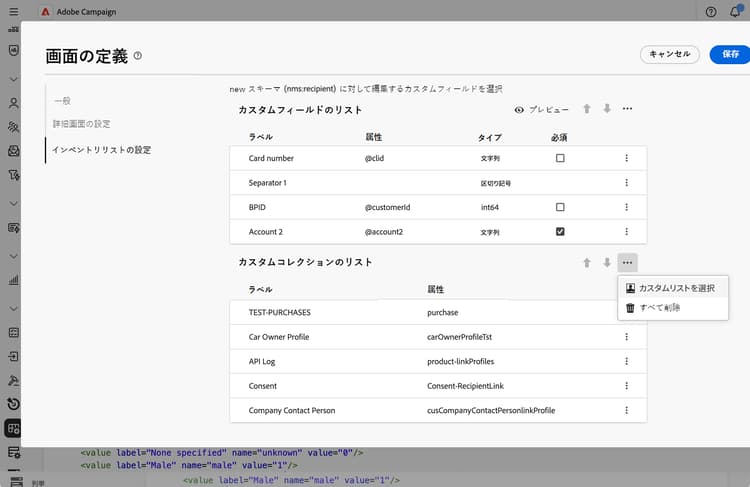The width and height of the screenshot is (750, 487).
Task: Expand sidebar chevron below the filter-pencil icon
Action: [13, 203]
